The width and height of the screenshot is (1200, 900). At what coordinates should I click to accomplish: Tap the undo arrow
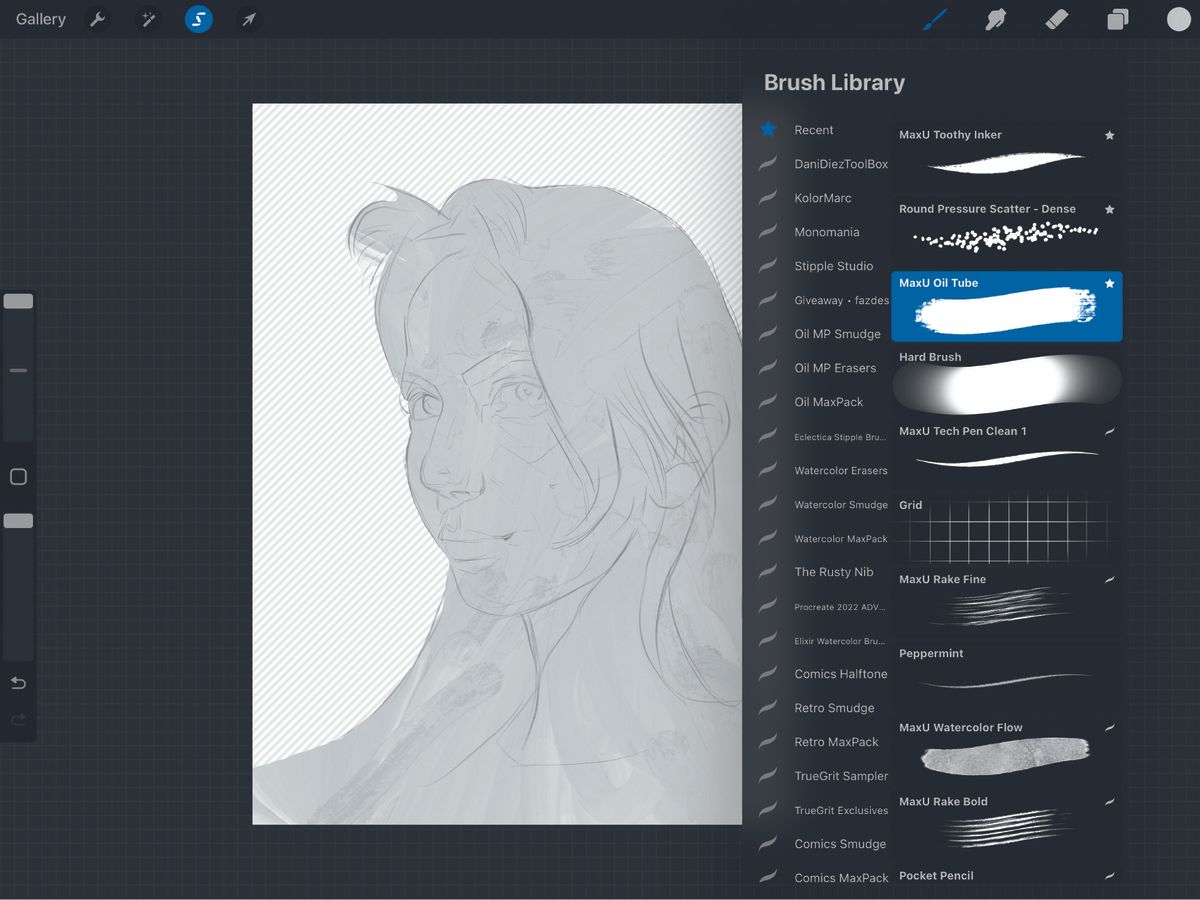click(18, 683)
